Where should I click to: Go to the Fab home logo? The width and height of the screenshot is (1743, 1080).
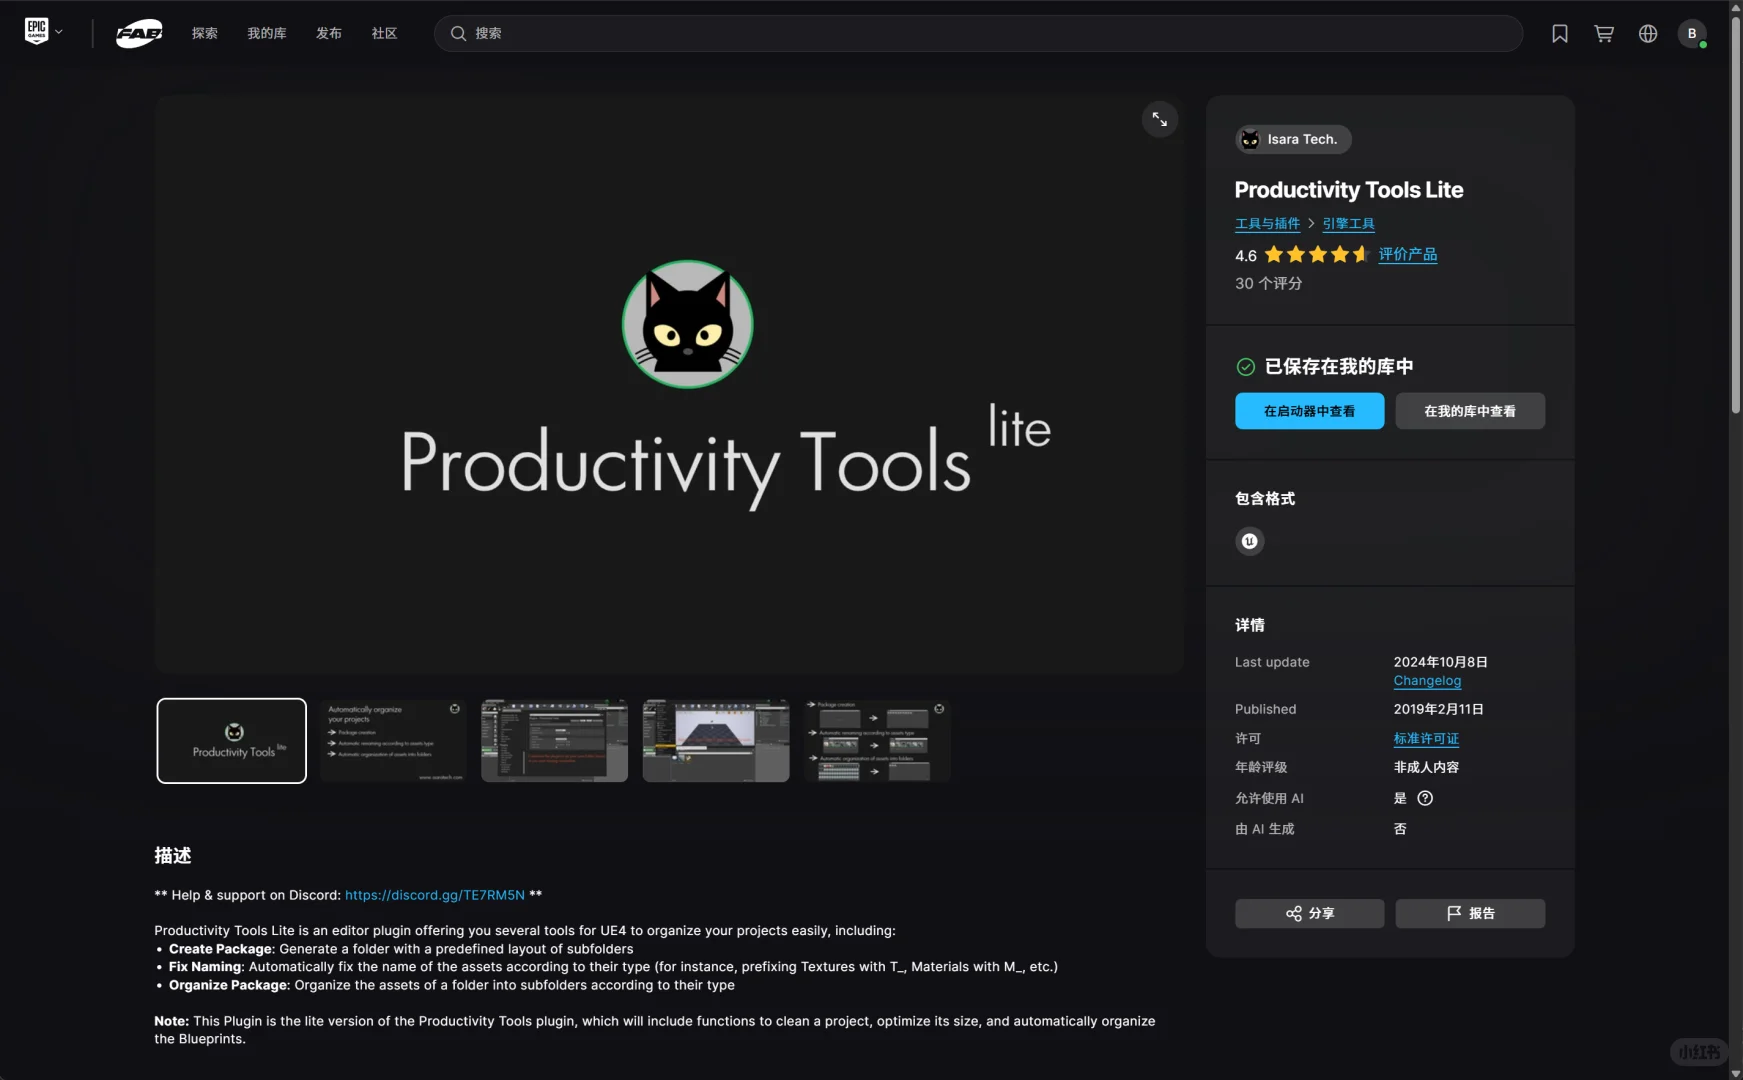point(139,33)
